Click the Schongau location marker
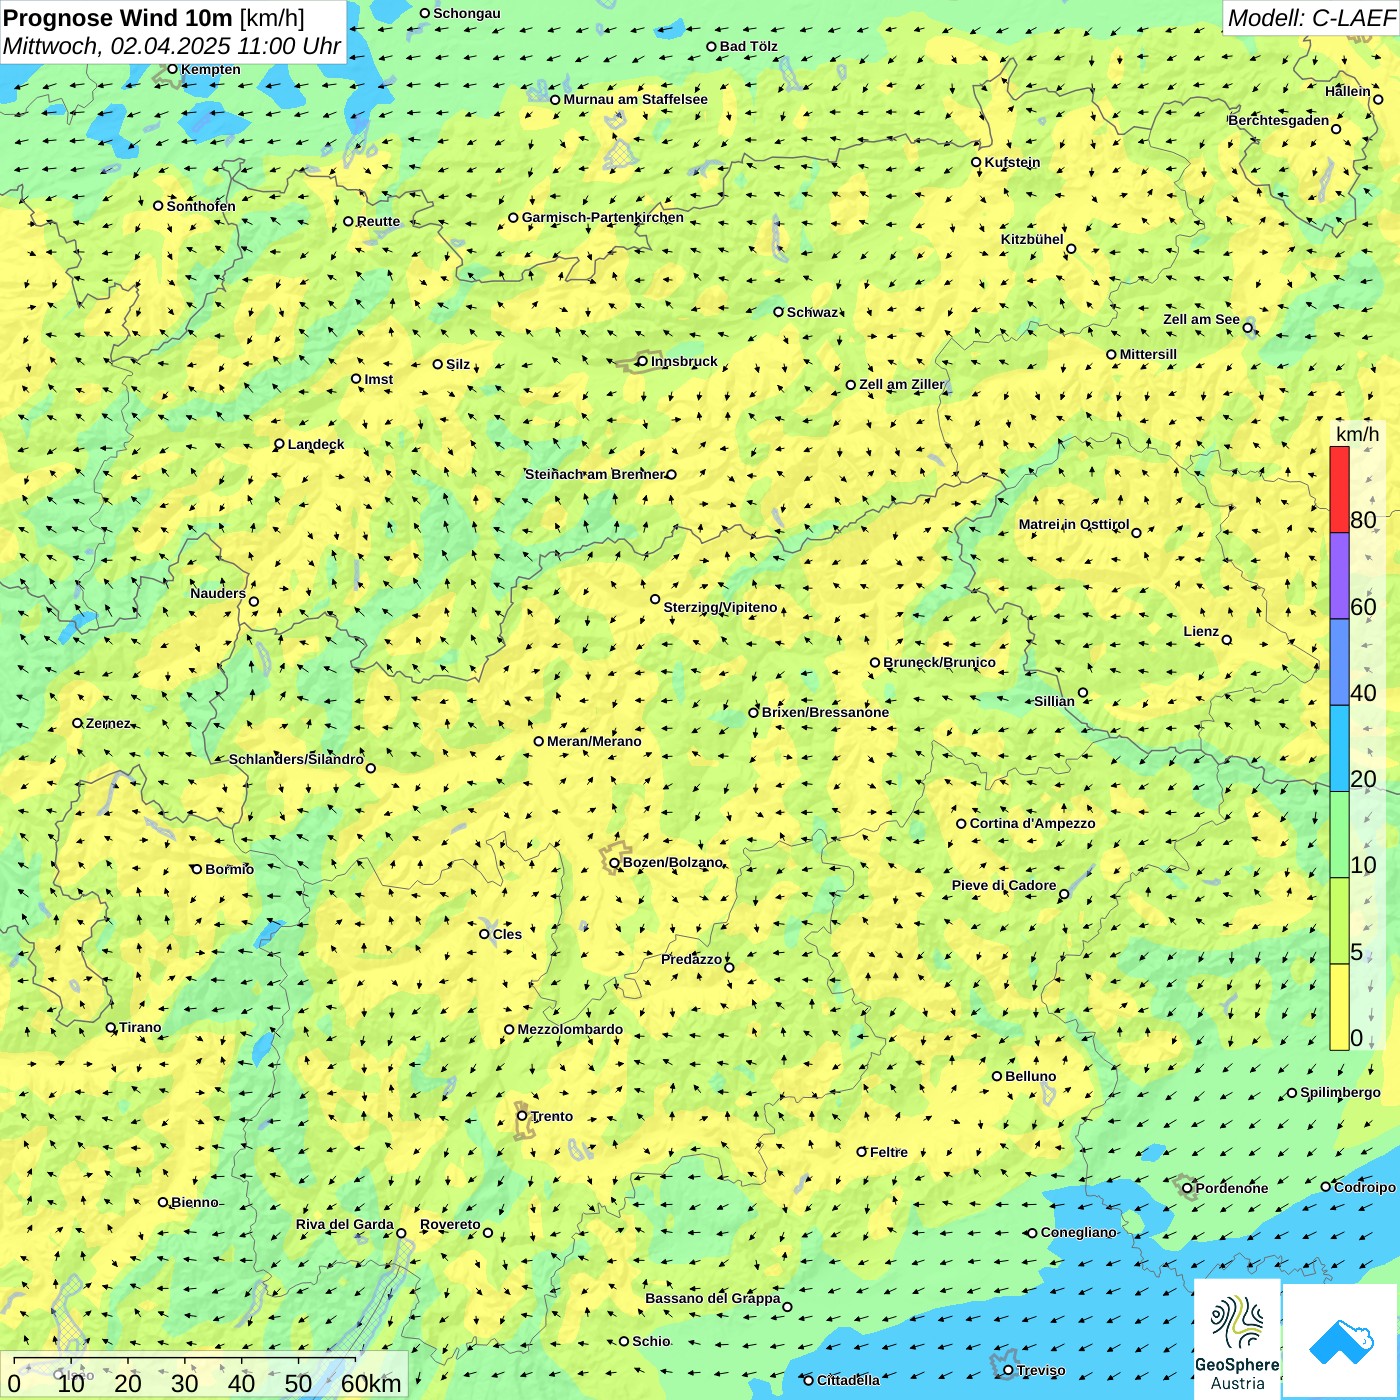1400x1400 pixels. (x=425, y=13)
